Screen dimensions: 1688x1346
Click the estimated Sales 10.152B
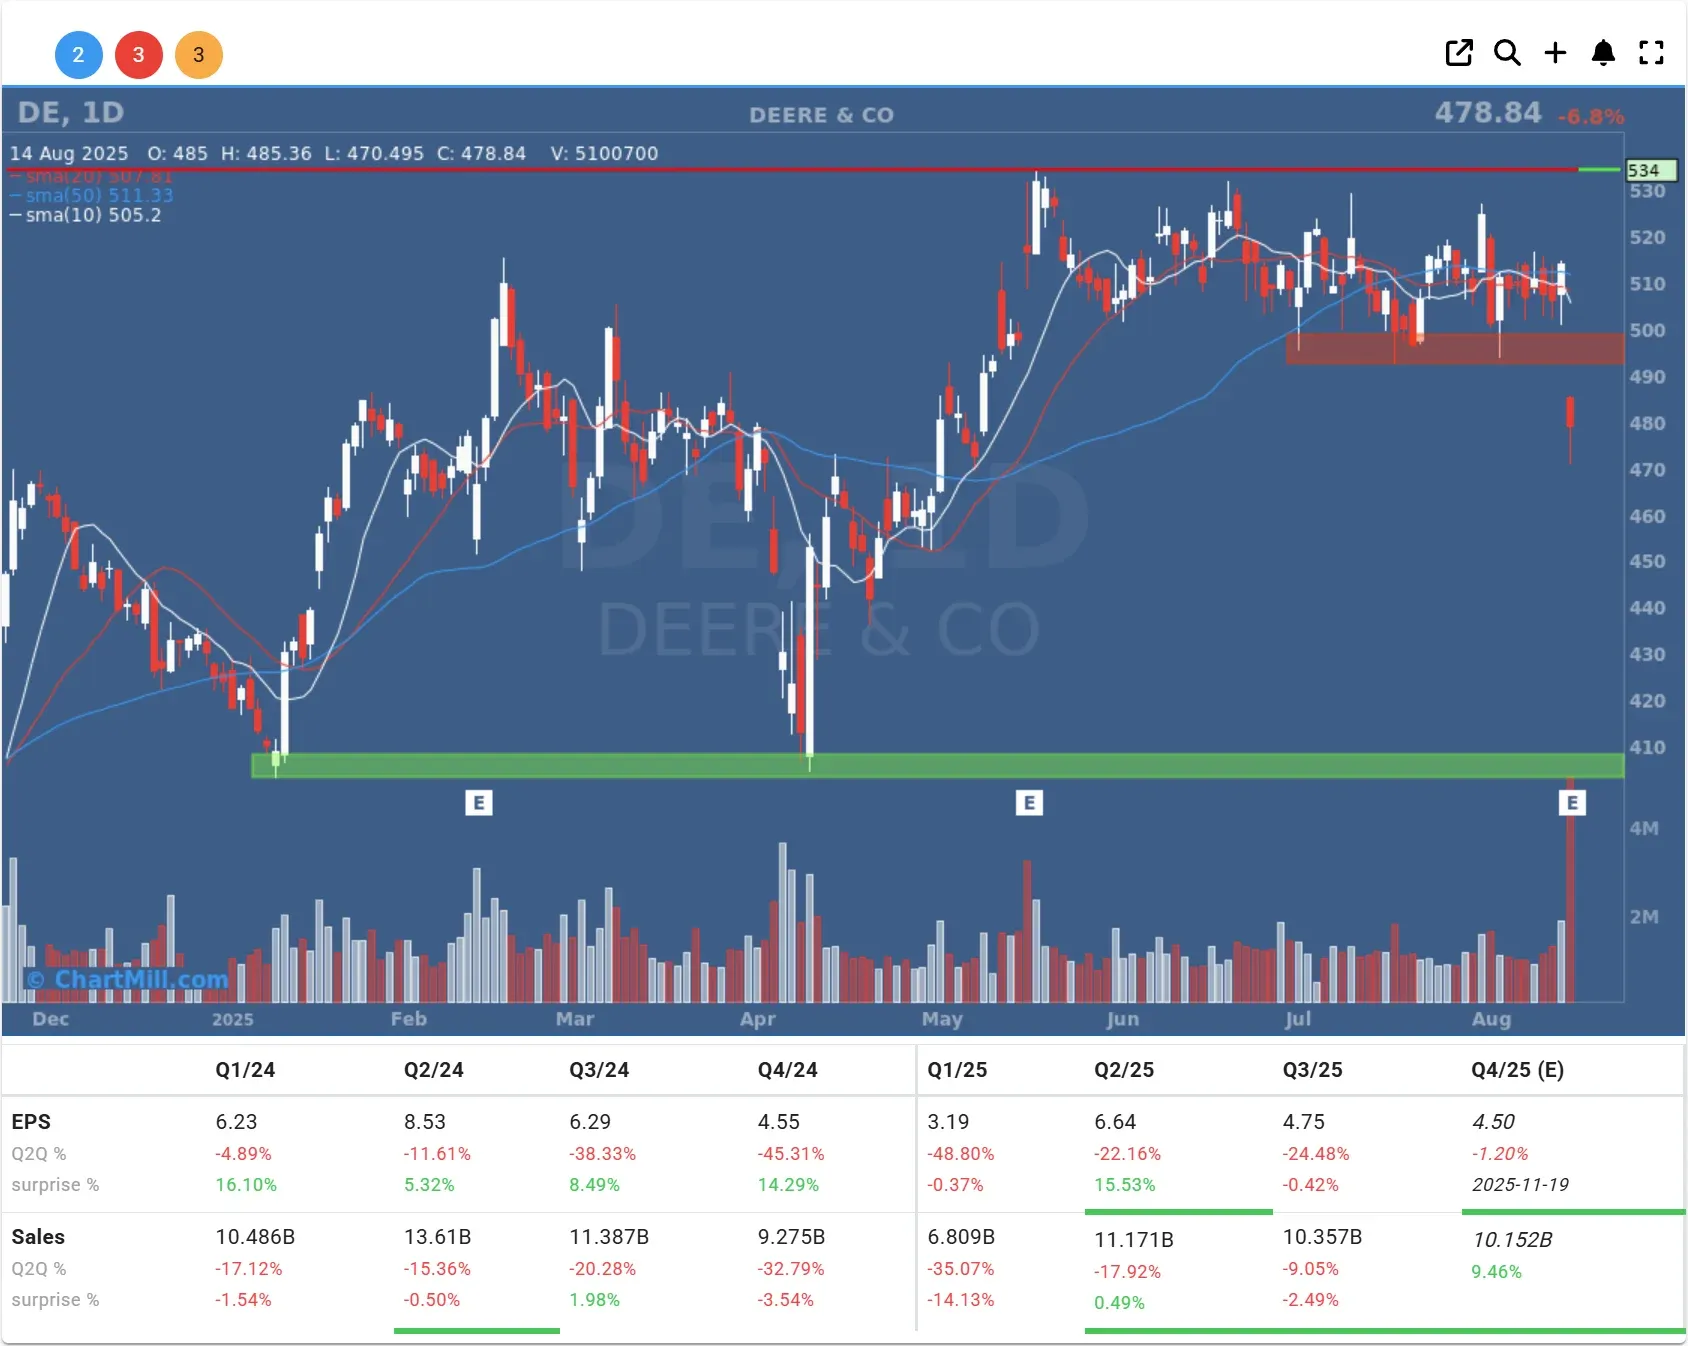tap(1512, 1240)
